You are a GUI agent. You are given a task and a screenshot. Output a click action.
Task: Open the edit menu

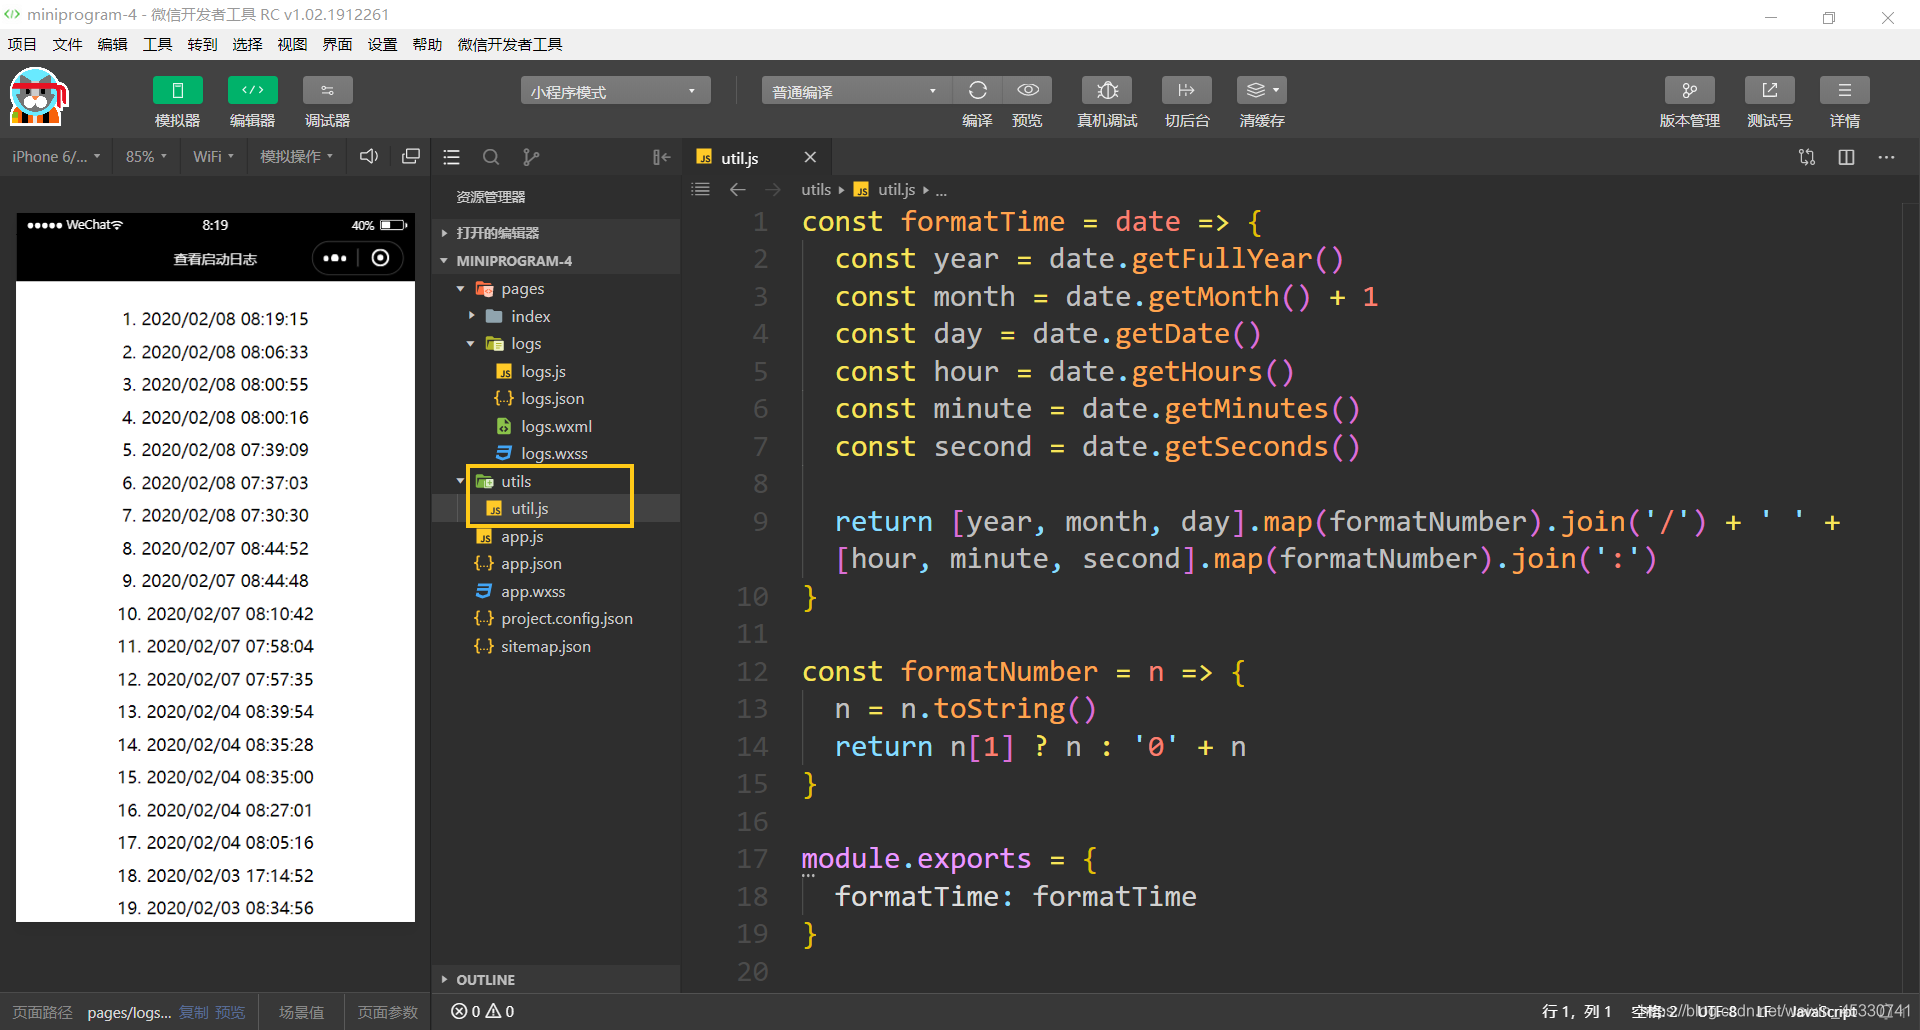(x=112, y=44)
